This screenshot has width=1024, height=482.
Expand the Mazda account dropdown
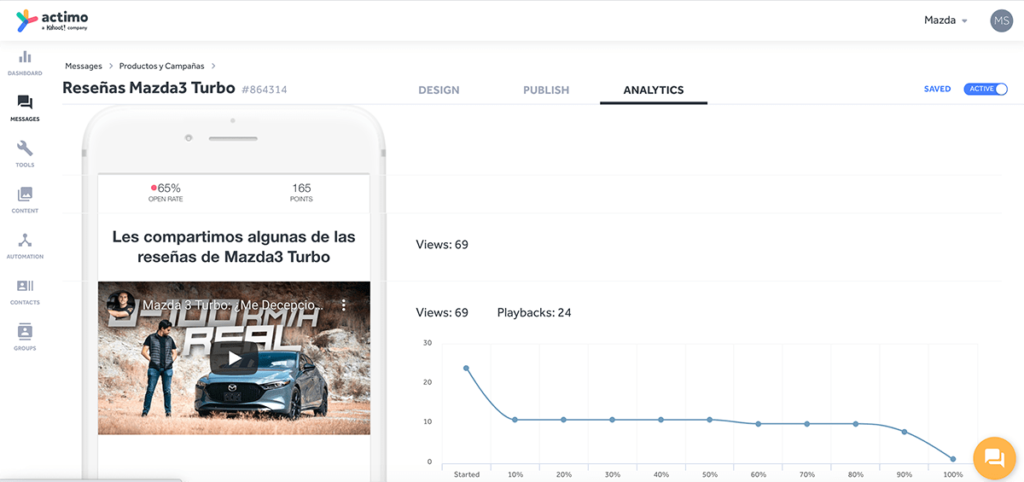[945, 20]
